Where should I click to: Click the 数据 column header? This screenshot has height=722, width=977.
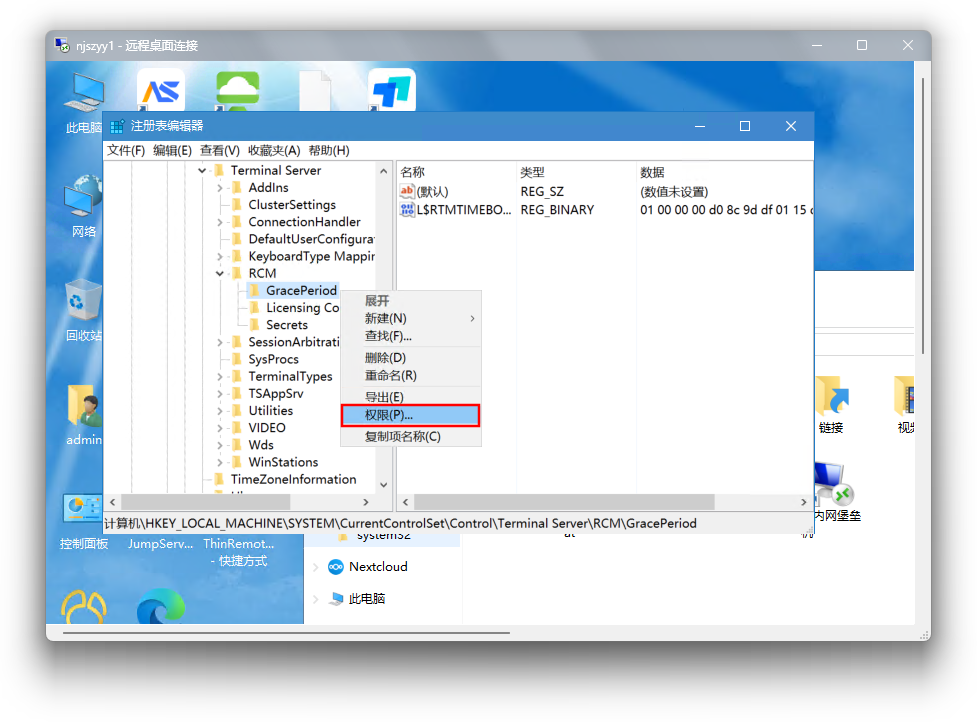click(x=652, y=172)
